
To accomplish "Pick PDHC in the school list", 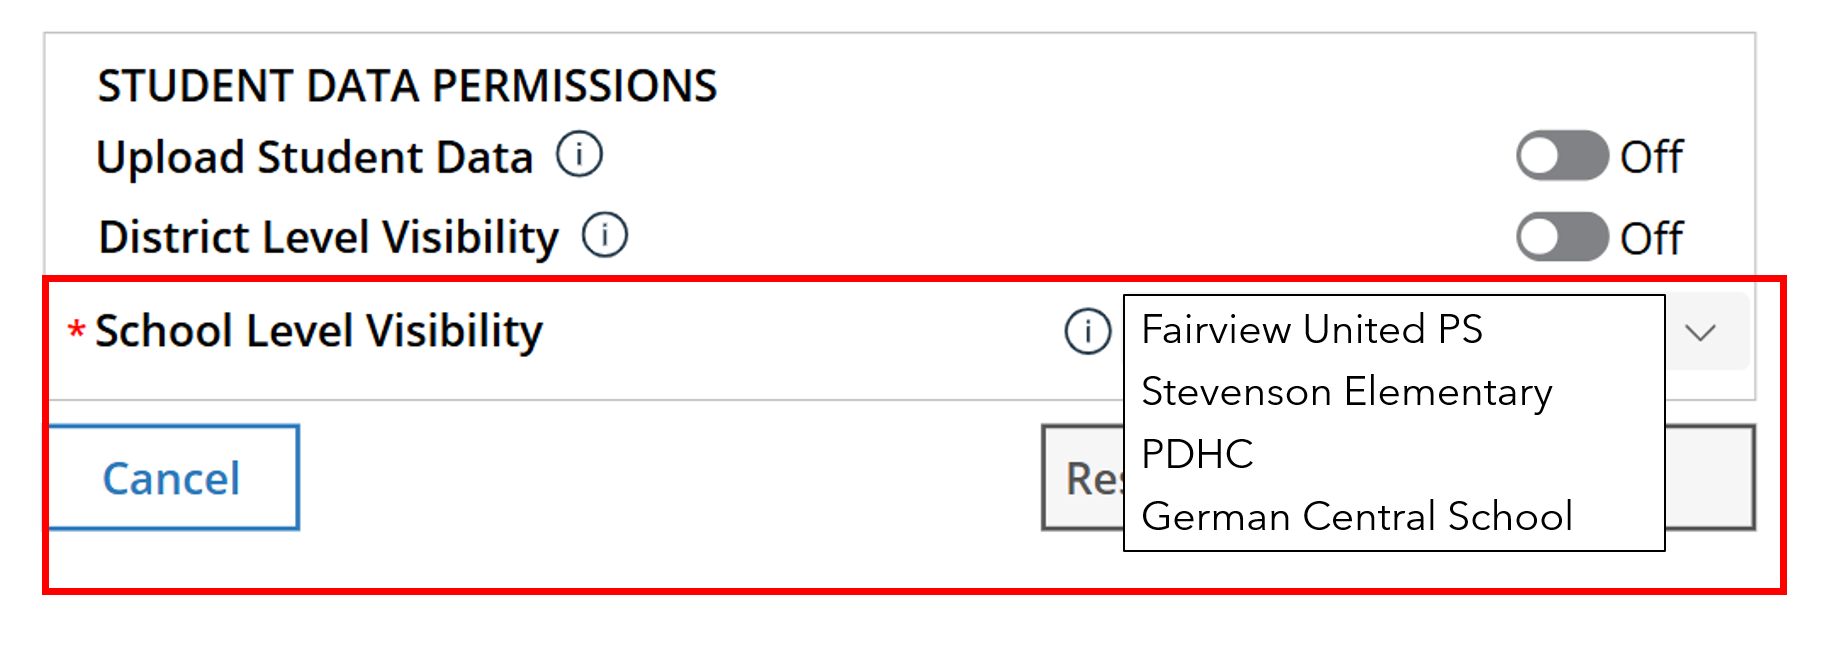I will [1197, 454].
